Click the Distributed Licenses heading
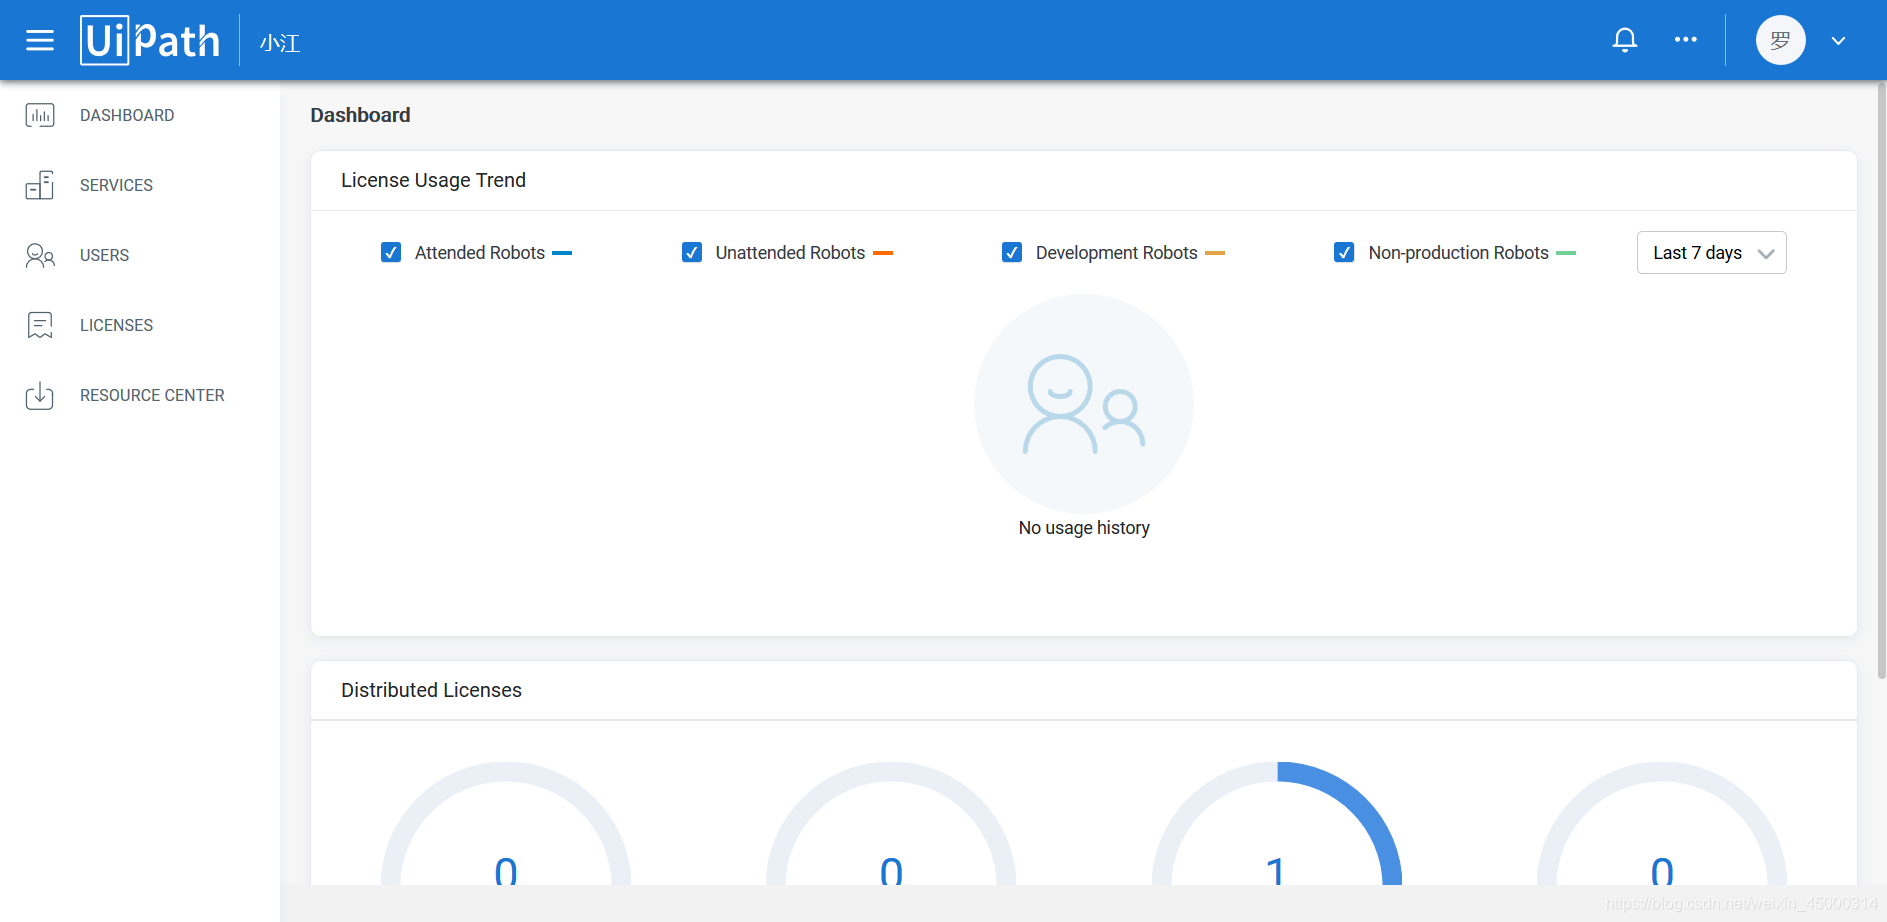The width and height of the screenshot is (1887, 922). pos(431,690)
